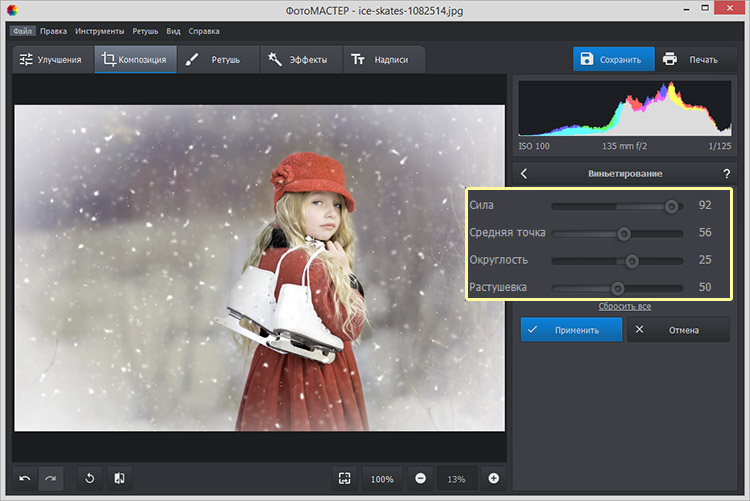Open the Композиция tab
The height and width of the screenshot is (501, 750).
coord(135,60)
